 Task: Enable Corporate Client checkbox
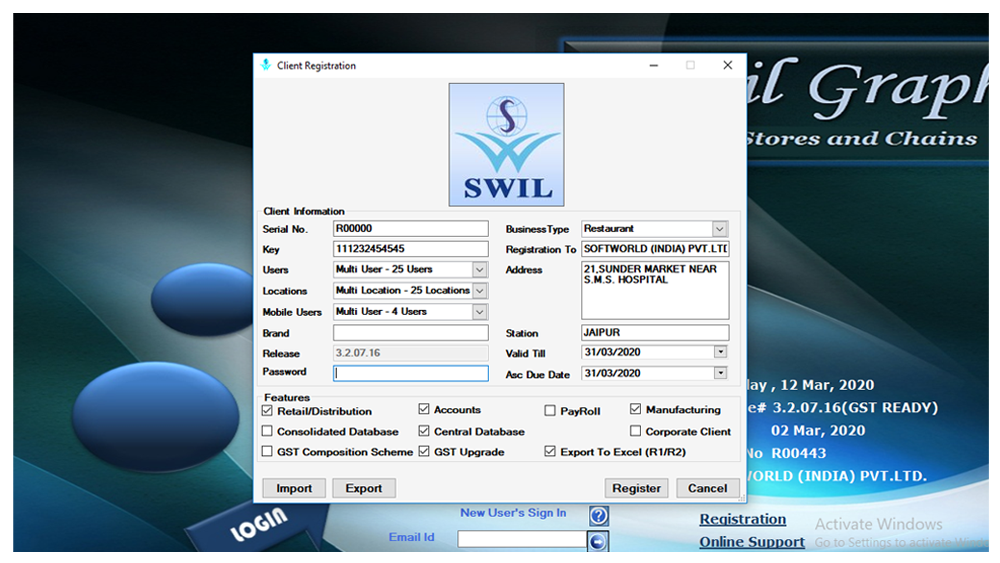(636, 431)
